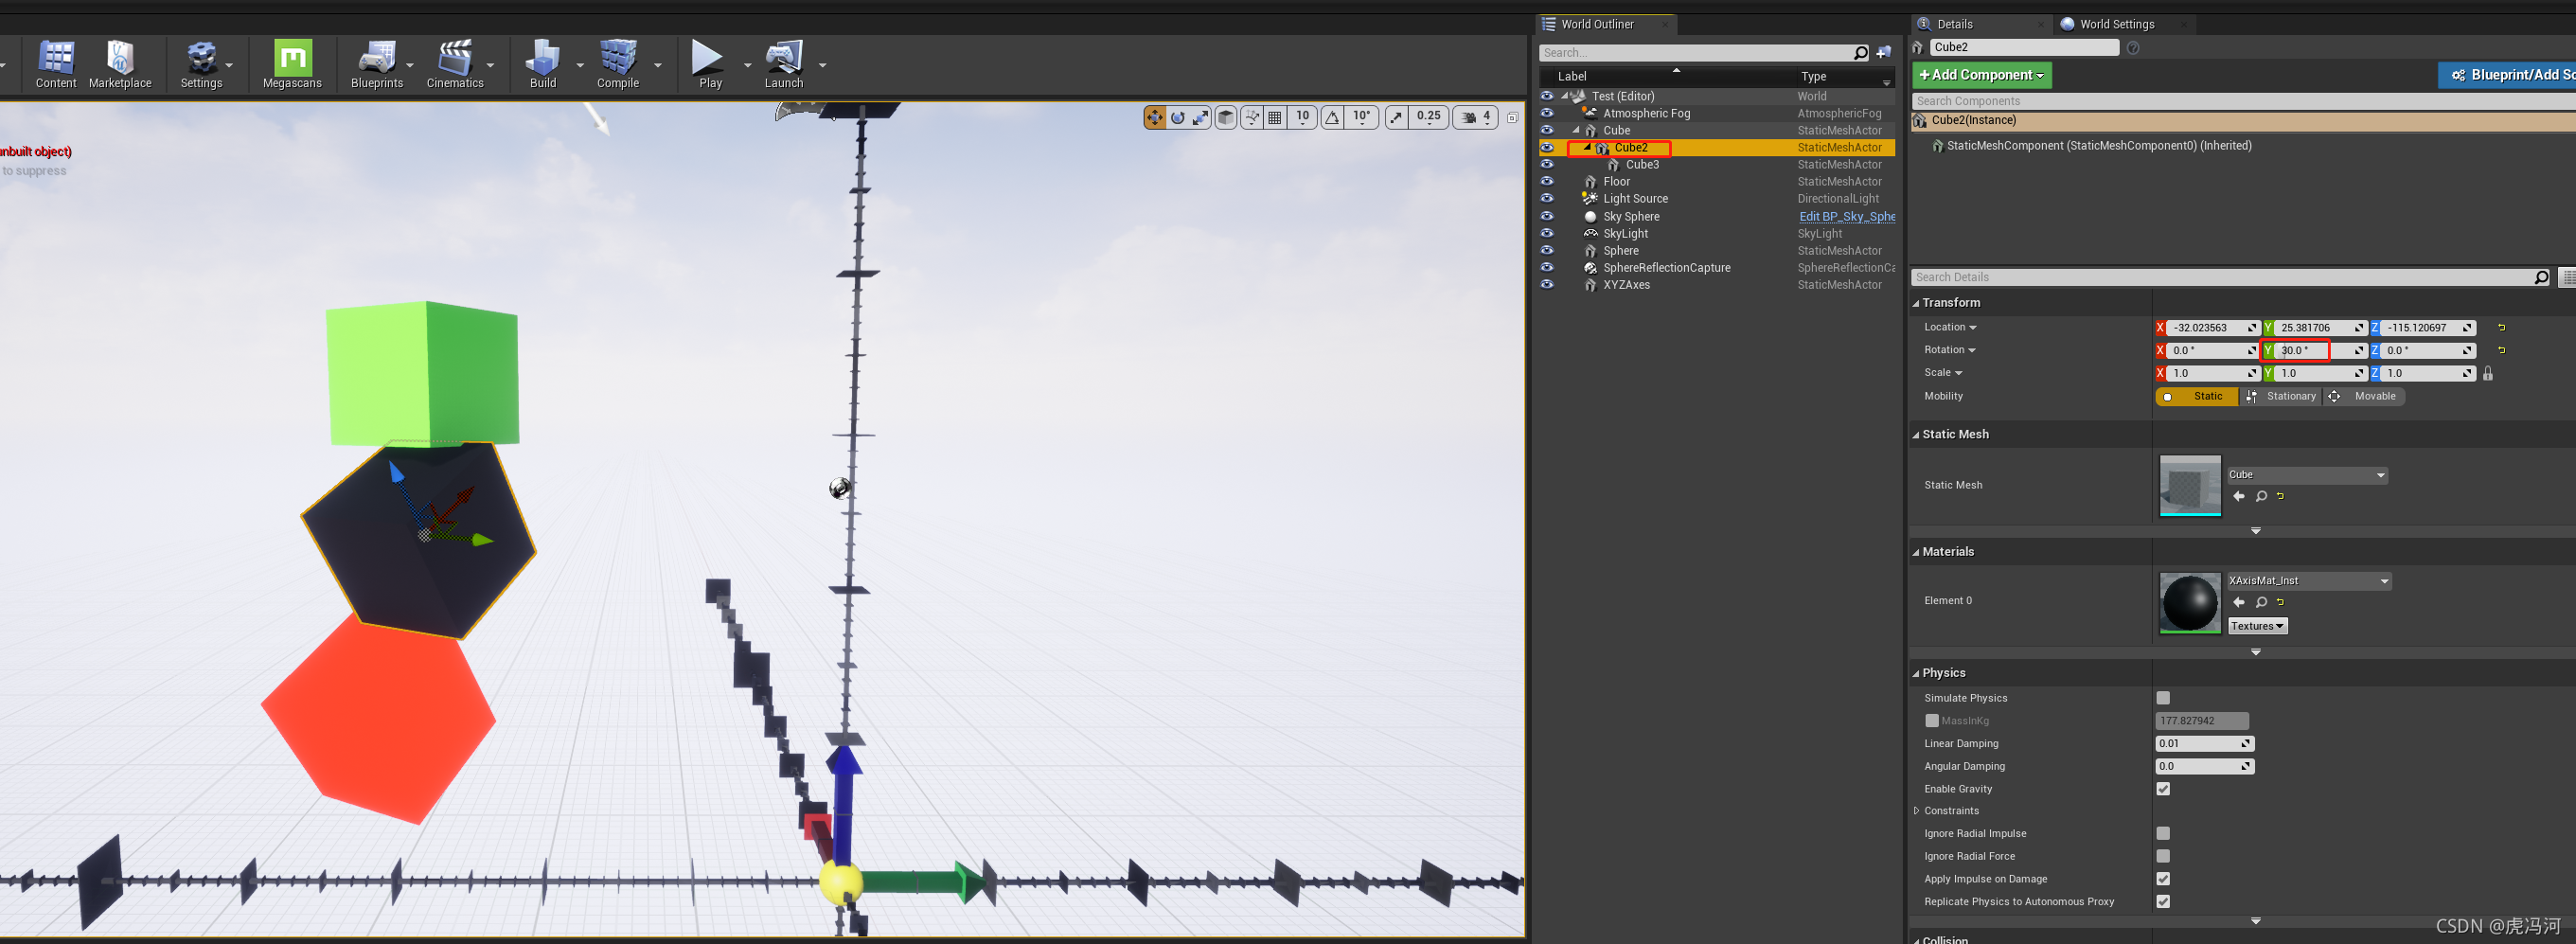Expand the Constraints property
The image size is (2576, 944).
coord(1916,812)
